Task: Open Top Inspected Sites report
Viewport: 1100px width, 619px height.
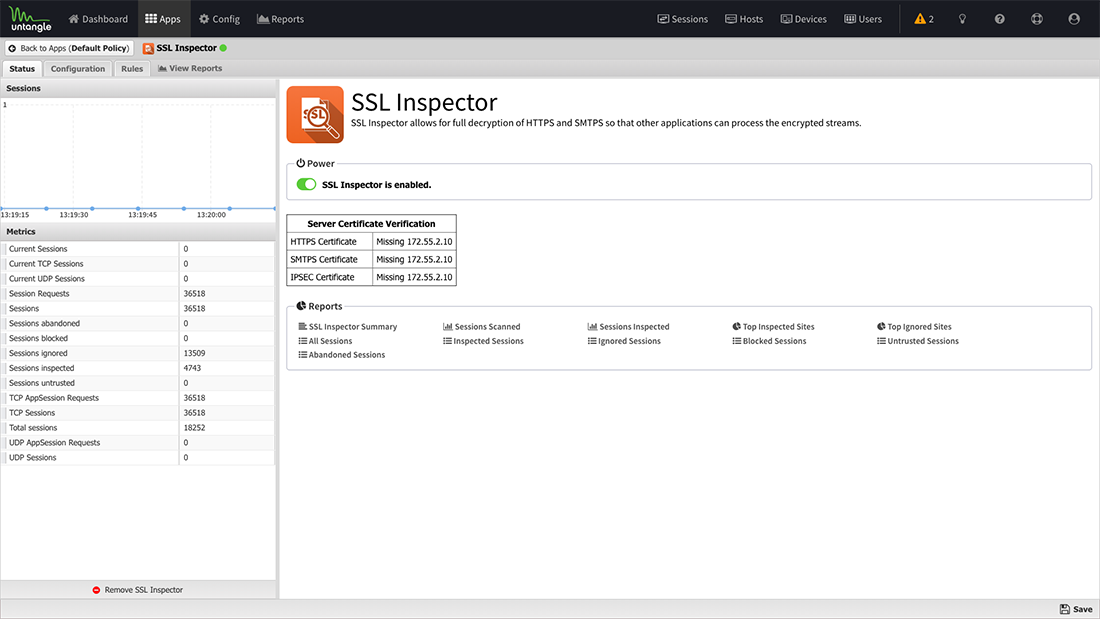Action: coord(773,326)
